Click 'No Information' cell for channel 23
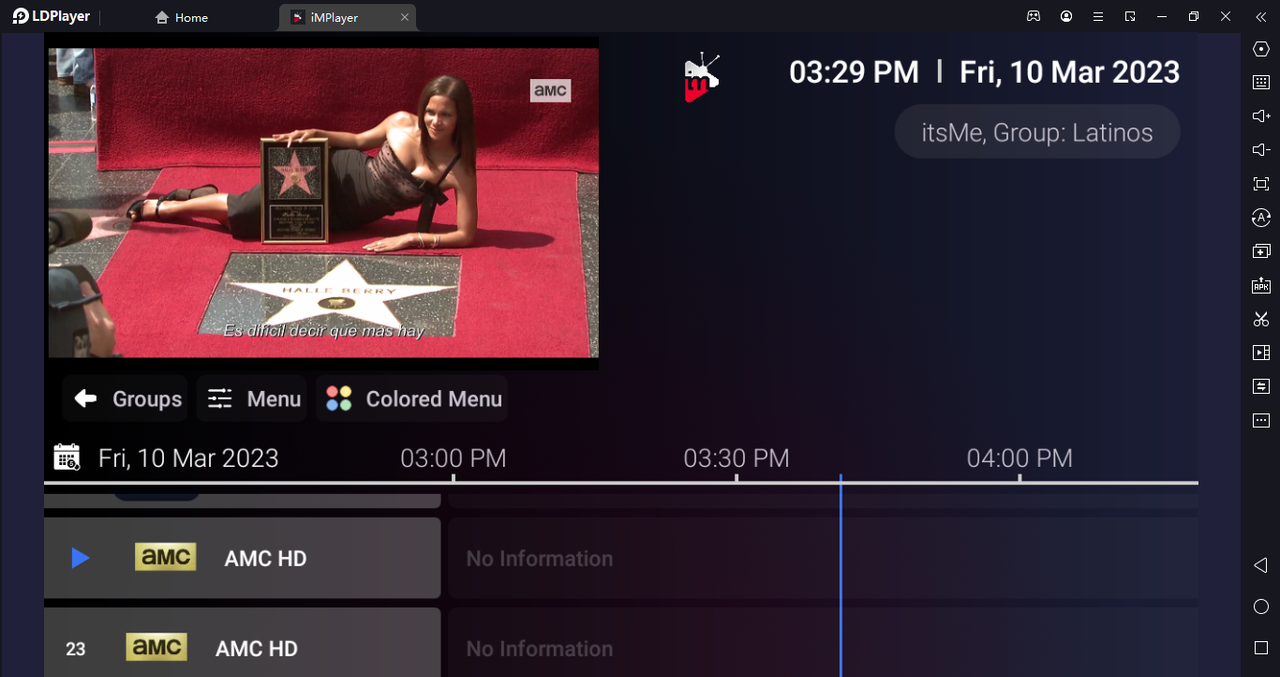Image resolution: width=1280 pixels, height=677 pixels. (x=822, y=643)
